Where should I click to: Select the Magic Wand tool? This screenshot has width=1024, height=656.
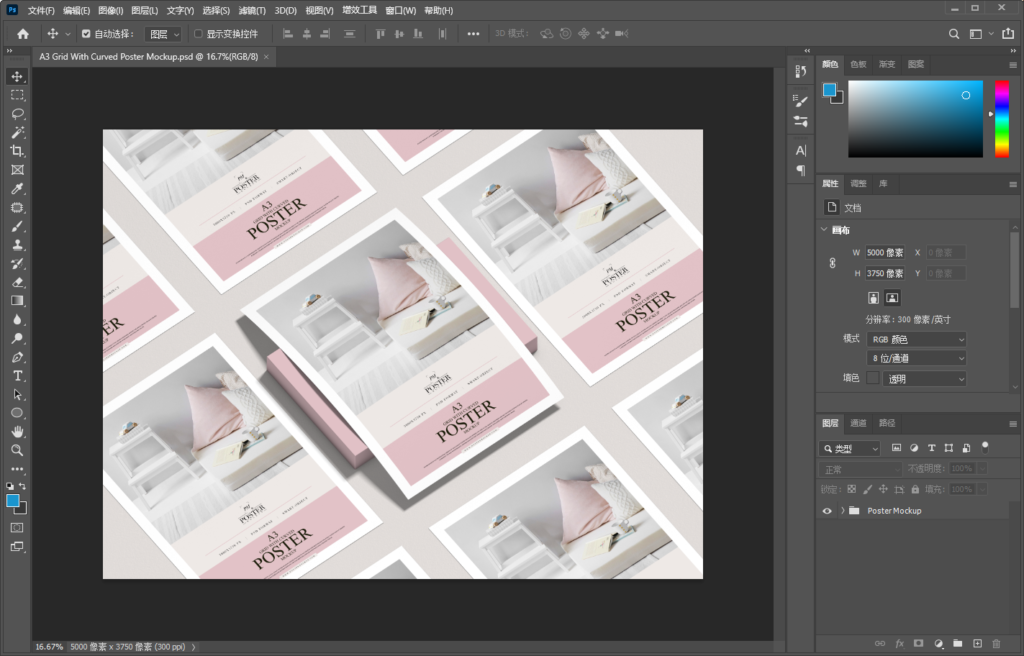(17, 133)
